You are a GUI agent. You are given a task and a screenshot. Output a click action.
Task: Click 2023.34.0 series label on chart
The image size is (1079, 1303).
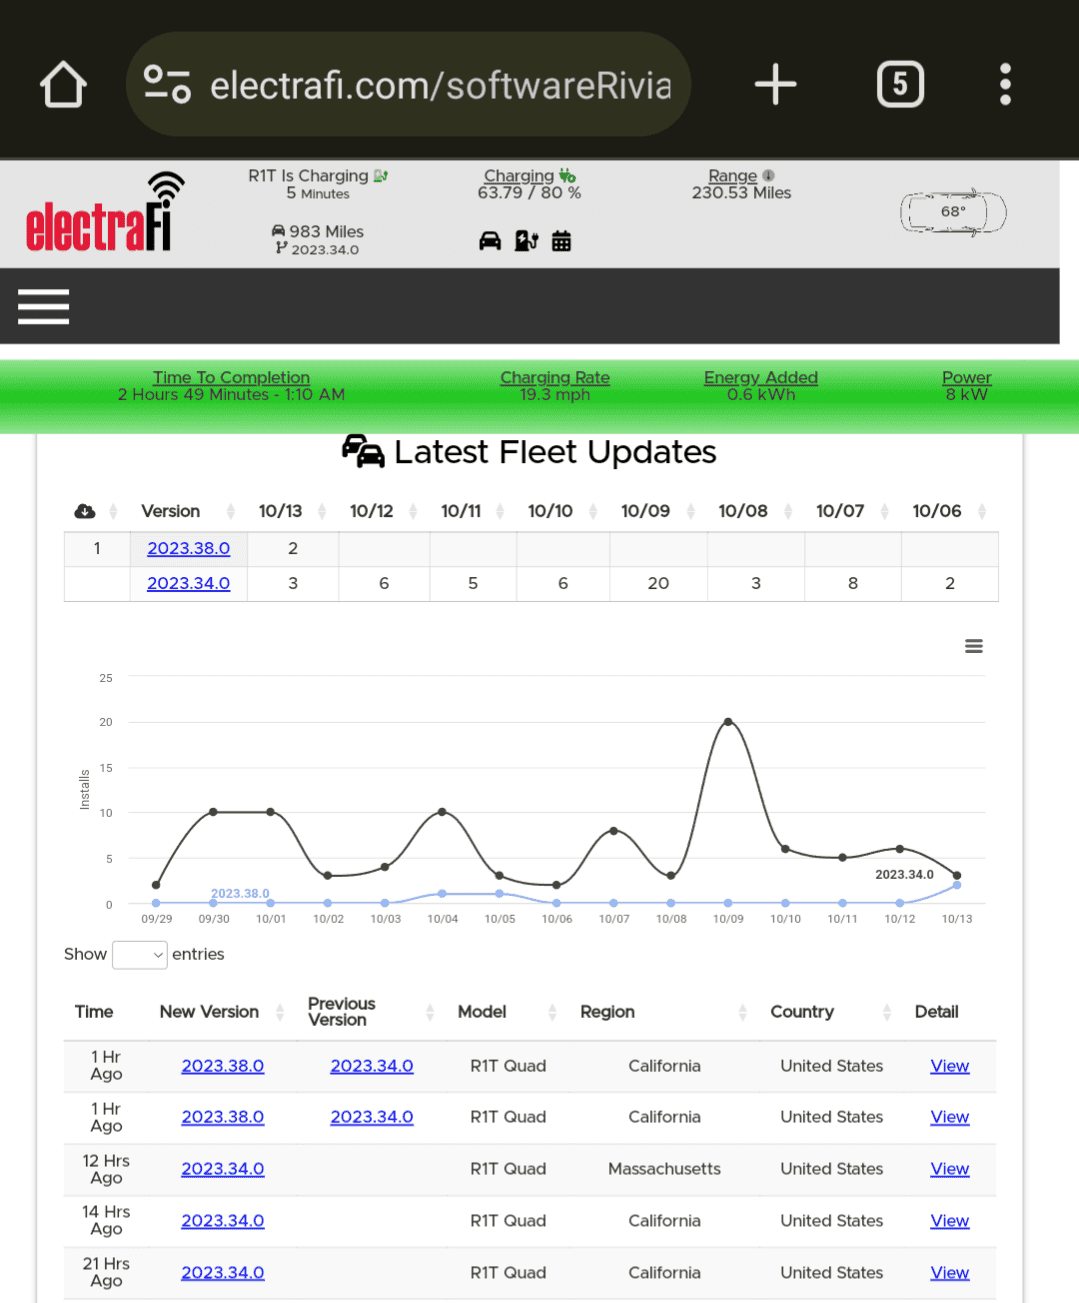(x=904, y=874)
